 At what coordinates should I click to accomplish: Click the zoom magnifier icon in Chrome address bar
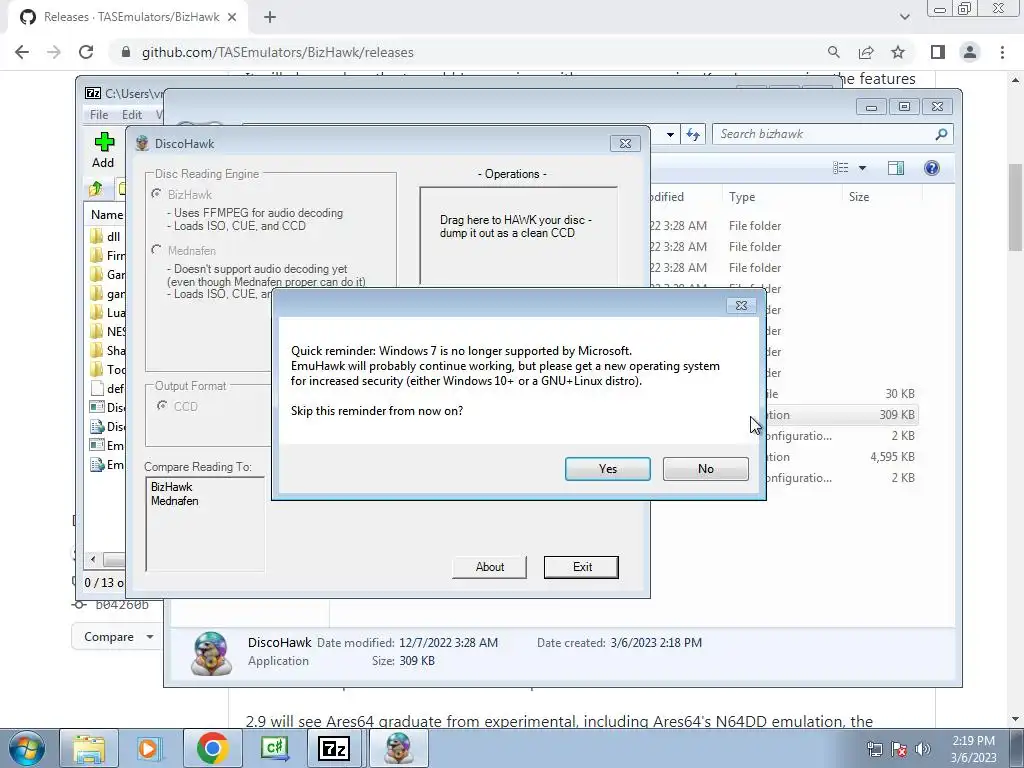[x=833, y=52]
